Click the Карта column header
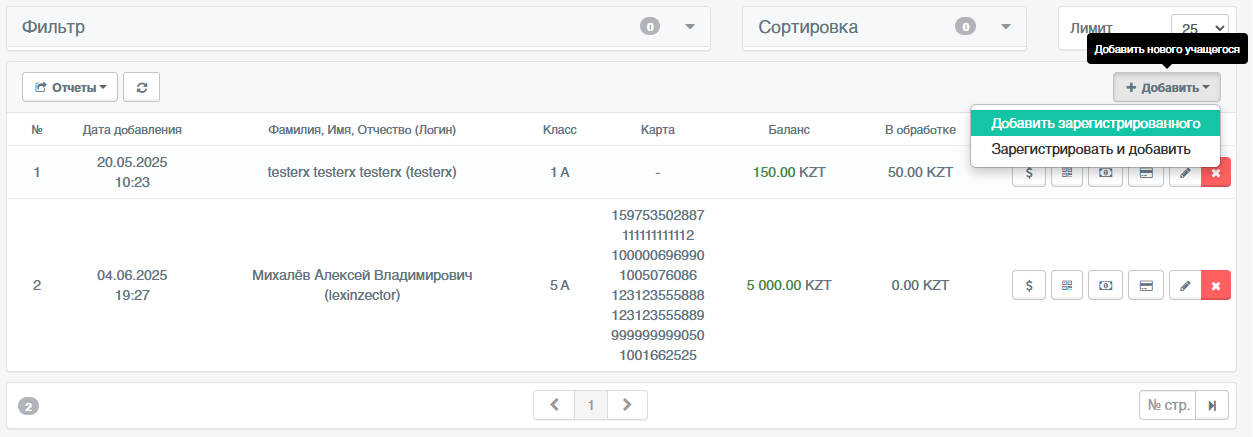 (x=658, y=130)
